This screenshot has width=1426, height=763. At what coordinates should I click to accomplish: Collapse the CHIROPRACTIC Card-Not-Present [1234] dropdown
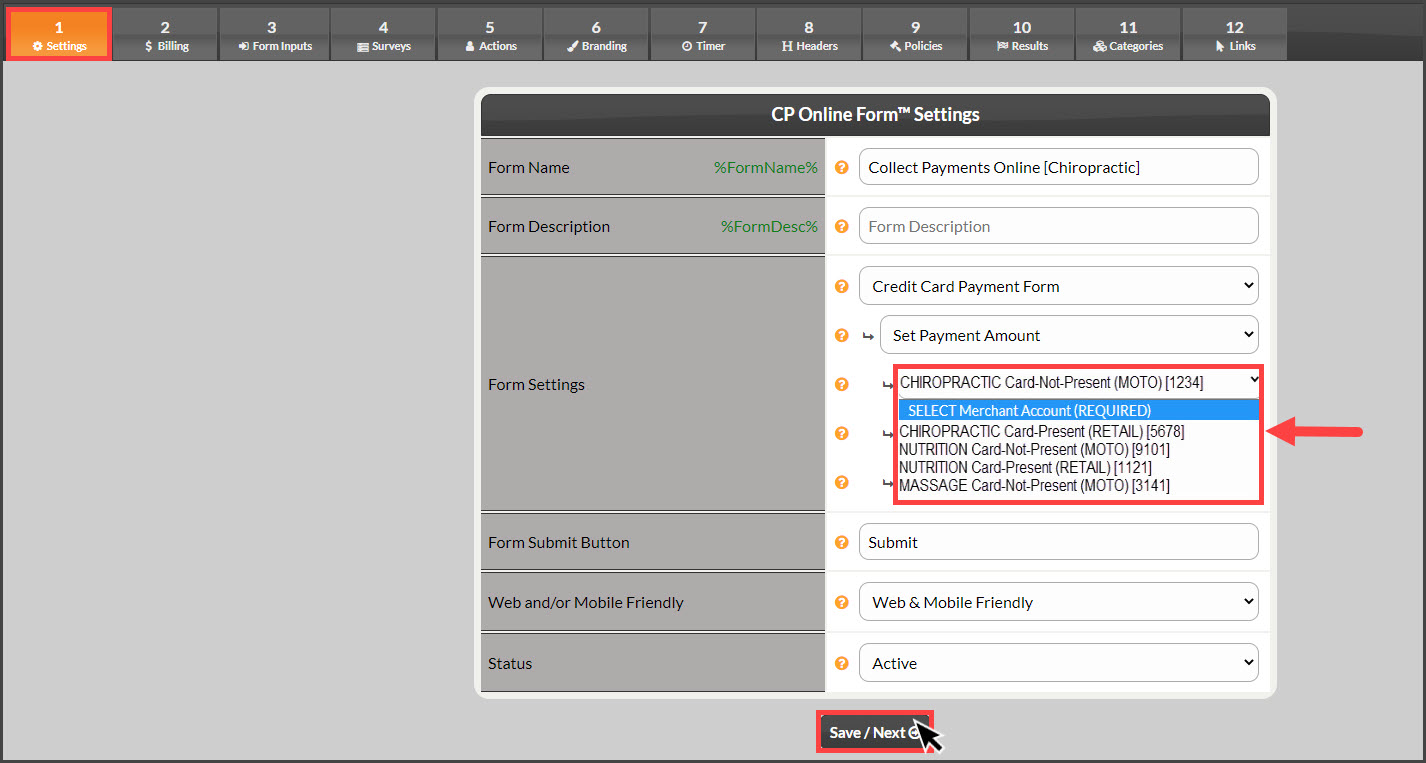1078,382
